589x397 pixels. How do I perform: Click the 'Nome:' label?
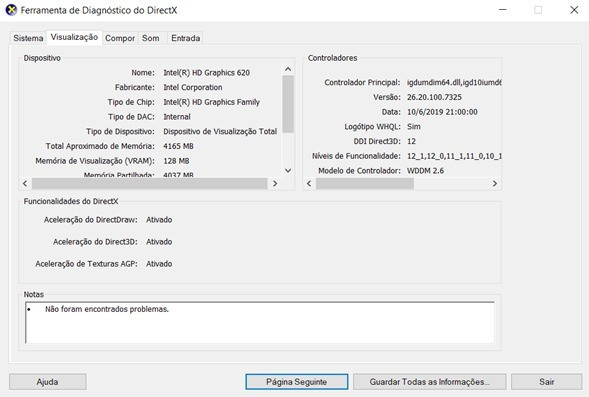point(143,73)
